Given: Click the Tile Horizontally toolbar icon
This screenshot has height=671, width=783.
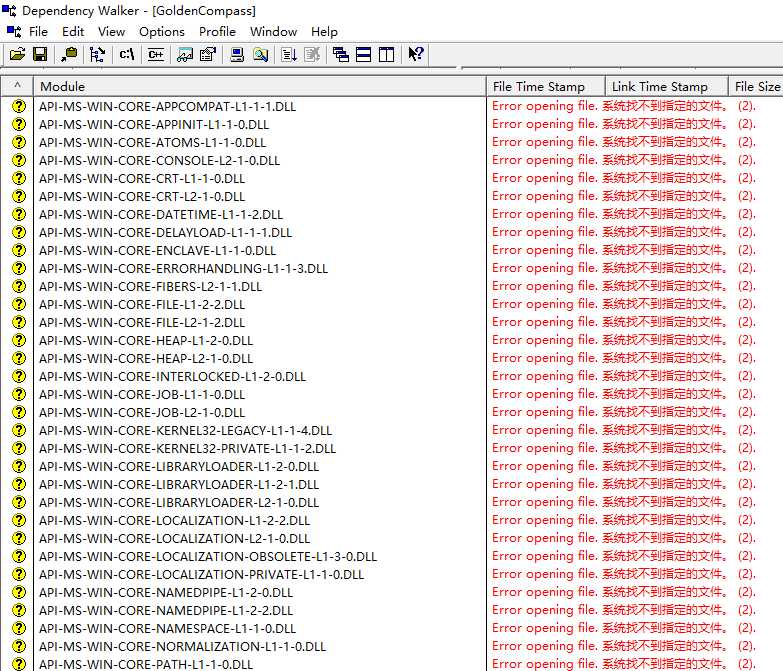Looking at the screenshot, I should pyautogui.click(x=364, y=54).
